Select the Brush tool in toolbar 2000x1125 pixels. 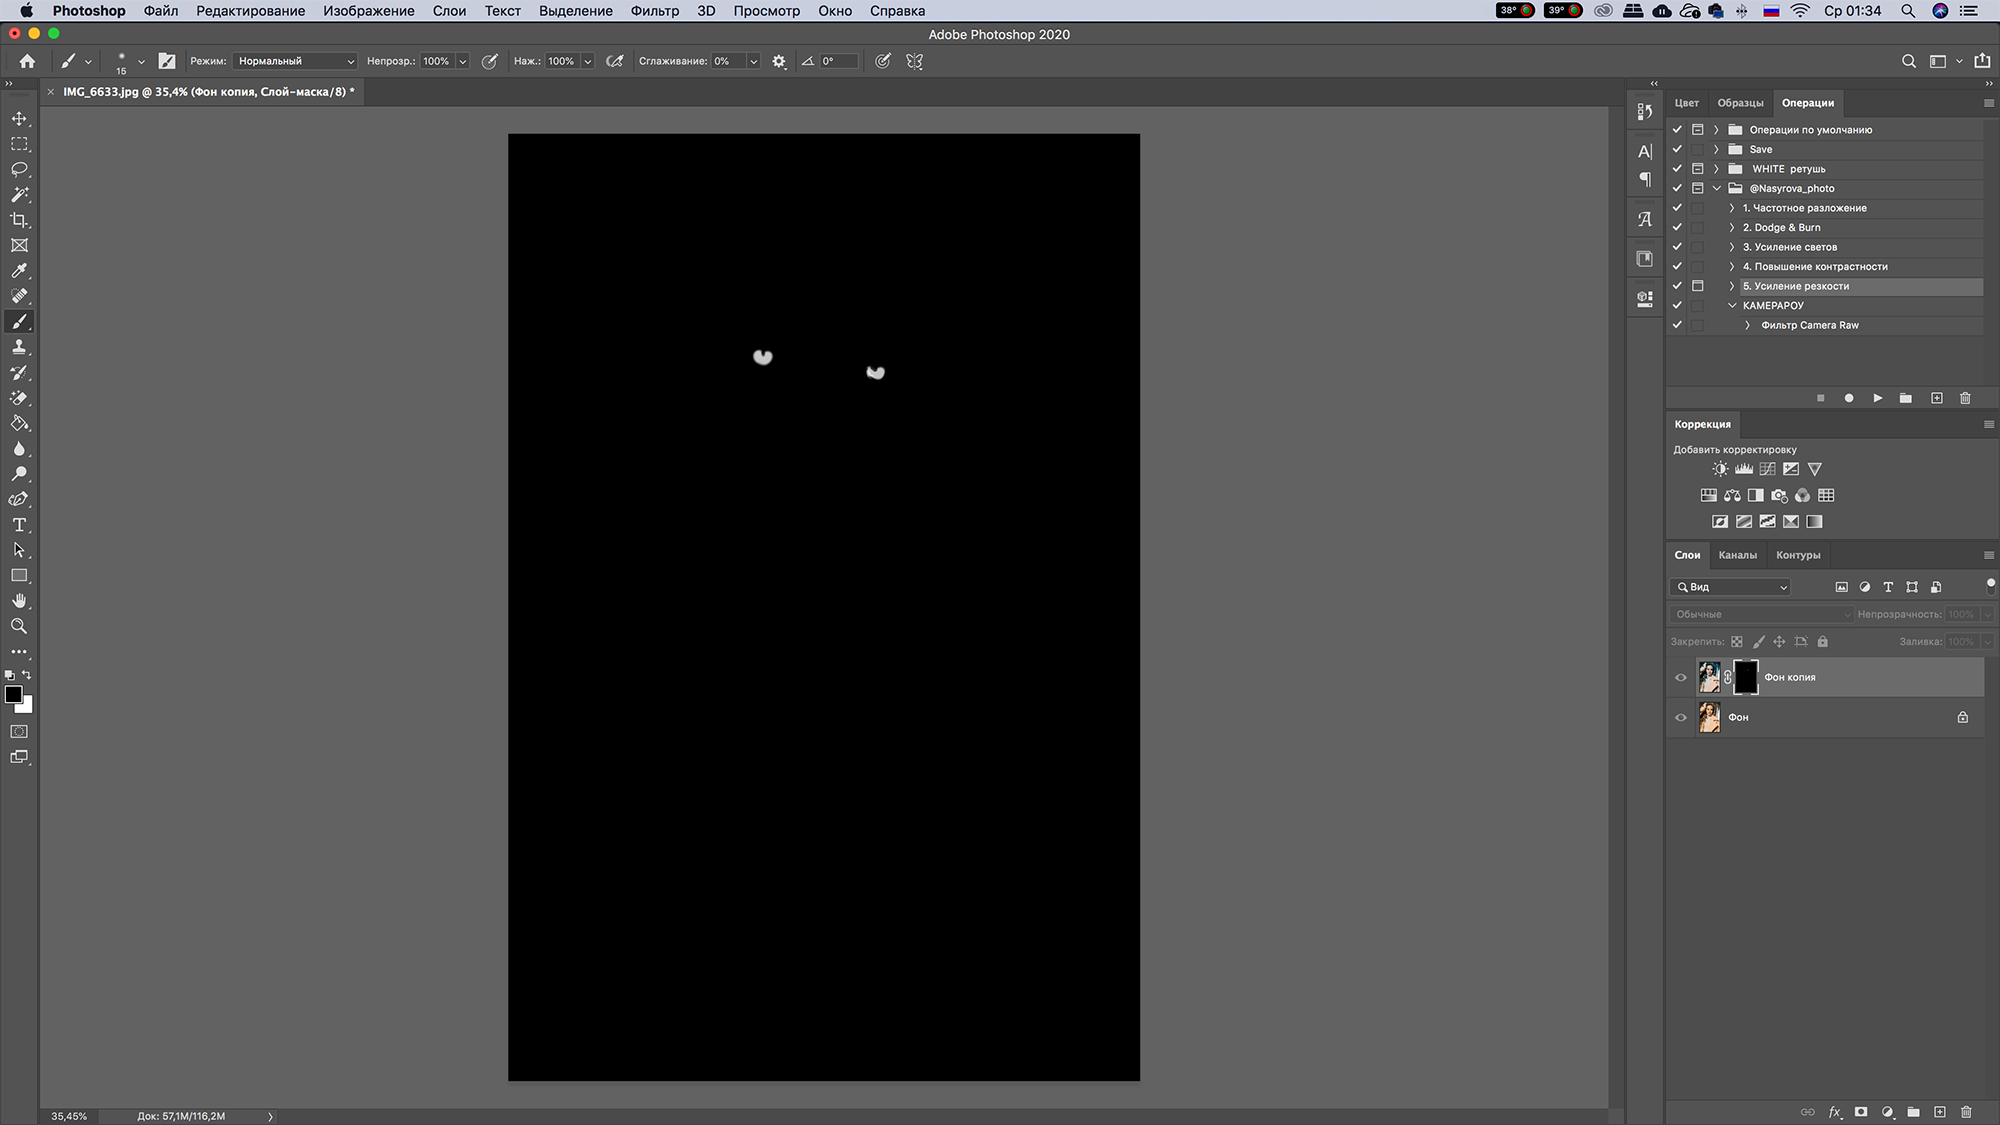click(19, 320)
